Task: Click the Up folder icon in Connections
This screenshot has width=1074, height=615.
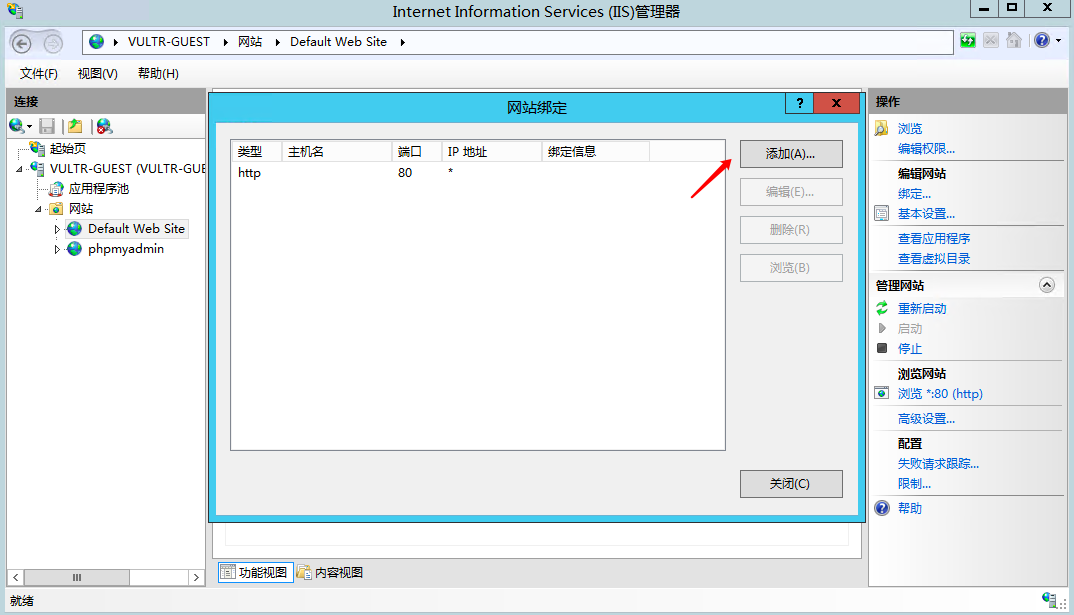Action: tap(75, 126)
